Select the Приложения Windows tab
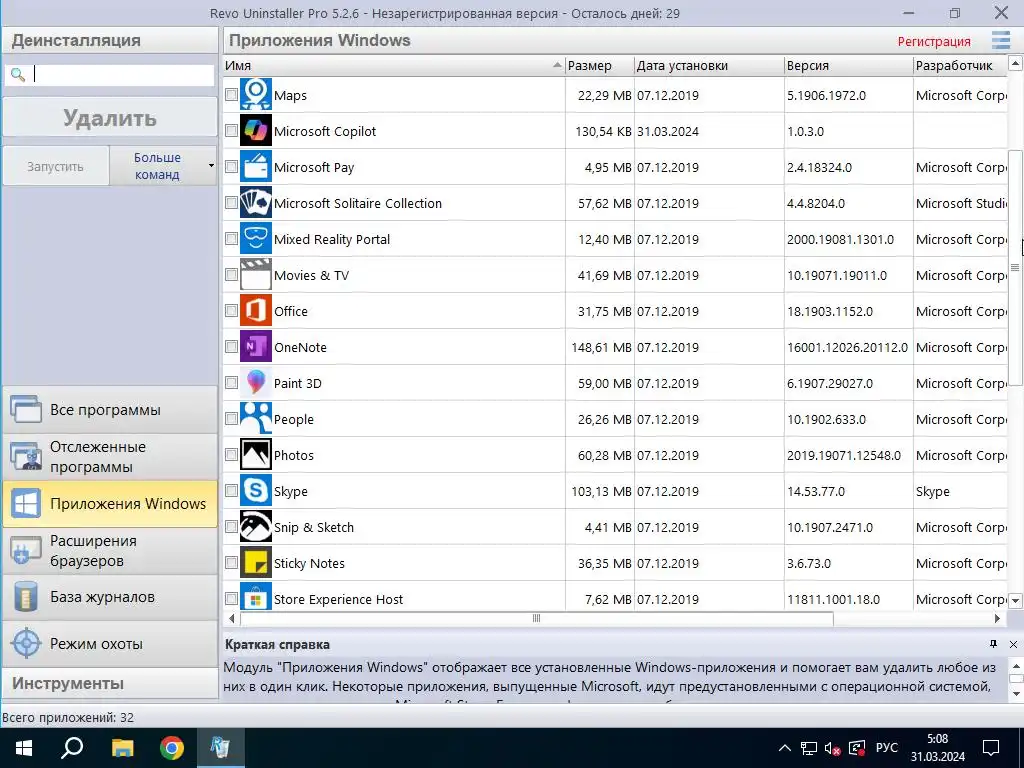The width and height of the screenshot is (1024, 768). pos(110,504)
